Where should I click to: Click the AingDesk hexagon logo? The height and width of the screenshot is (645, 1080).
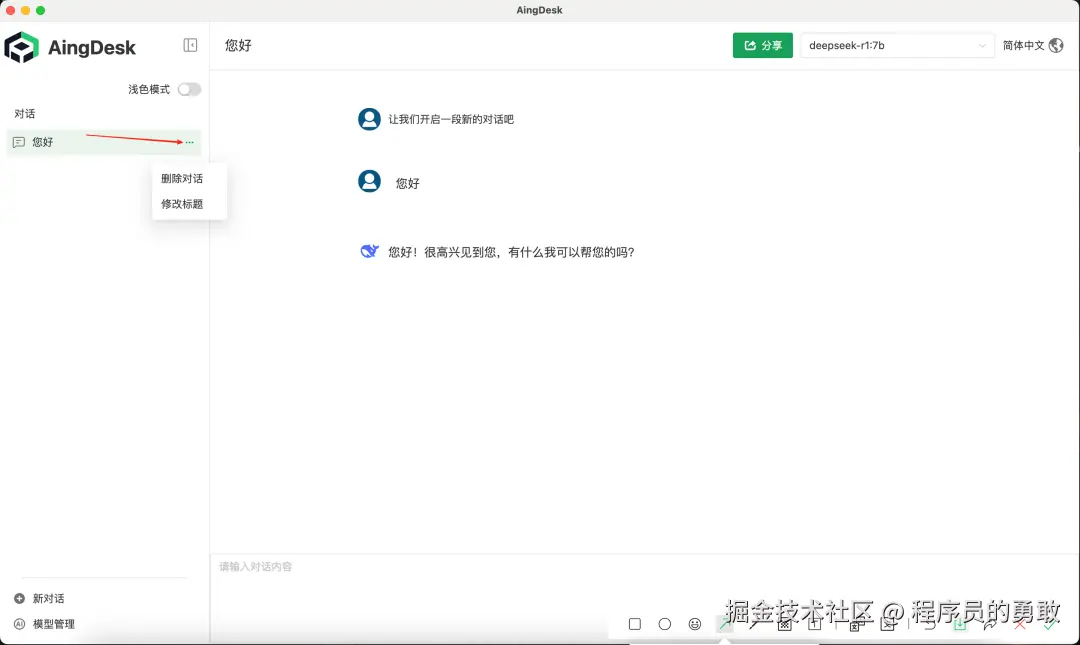click(x=21, y=48)
